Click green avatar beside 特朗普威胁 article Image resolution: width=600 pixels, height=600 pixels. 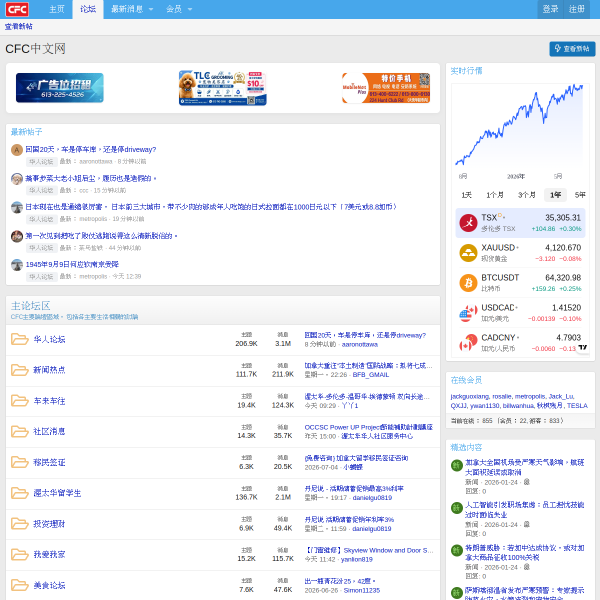pyautogui.click(x=457, y=550)
